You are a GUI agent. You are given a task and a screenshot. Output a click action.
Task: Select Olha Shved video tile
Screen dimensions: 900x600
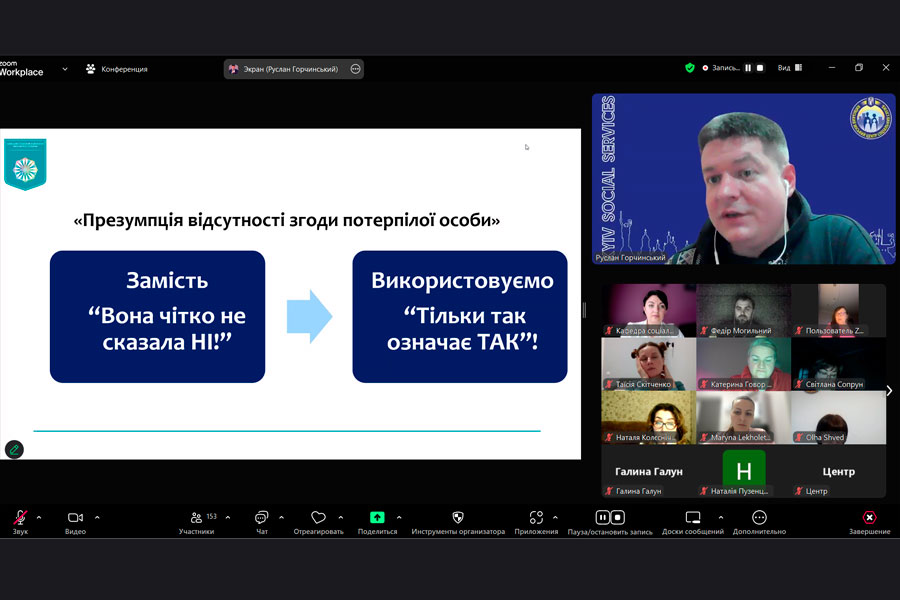[x=838, y=417]
